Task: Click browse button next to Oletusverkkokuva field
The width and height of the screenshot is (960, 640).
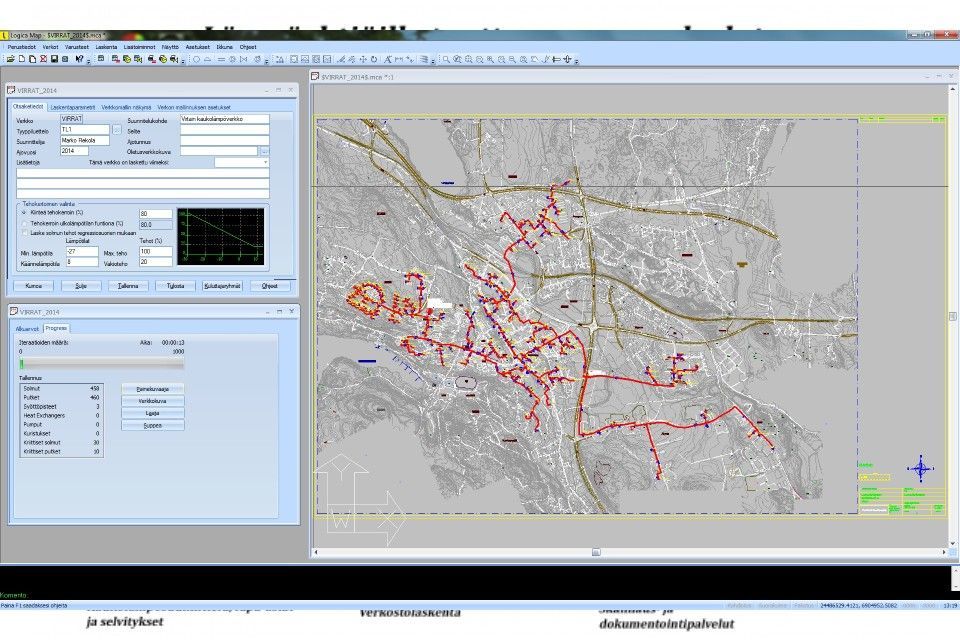Action: point(263,151)
